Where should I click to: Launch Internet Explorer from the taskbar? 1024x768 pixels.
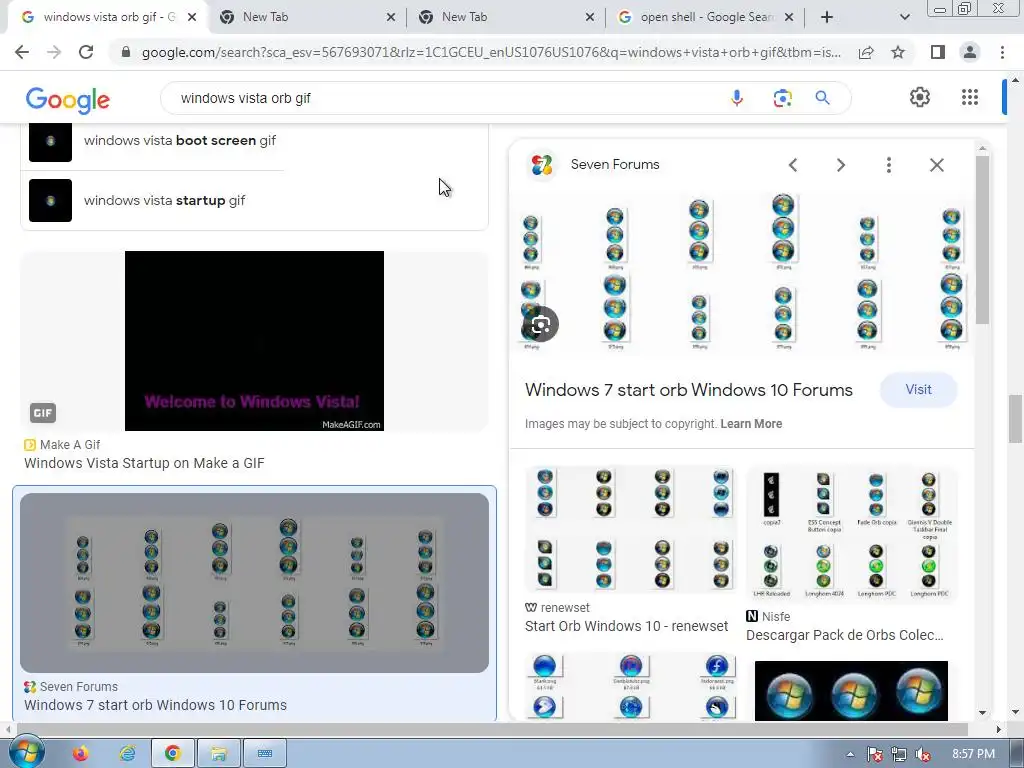pyautogui.click(x=127, y=754)
